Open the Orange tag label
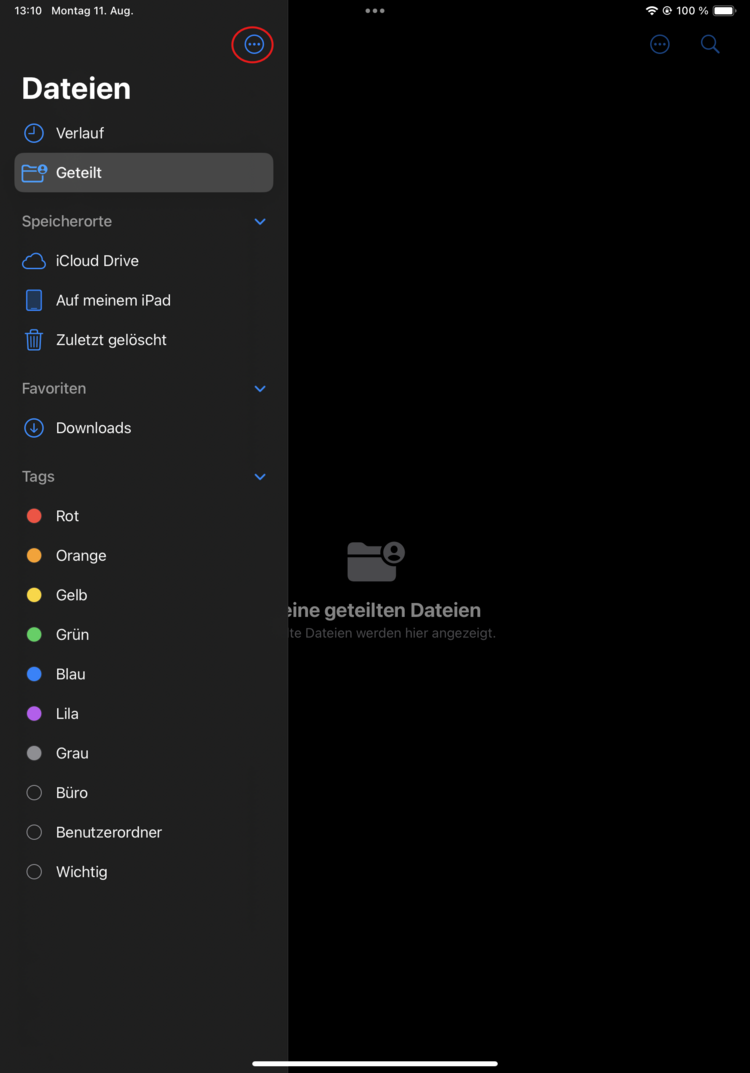 click(81, 556)
